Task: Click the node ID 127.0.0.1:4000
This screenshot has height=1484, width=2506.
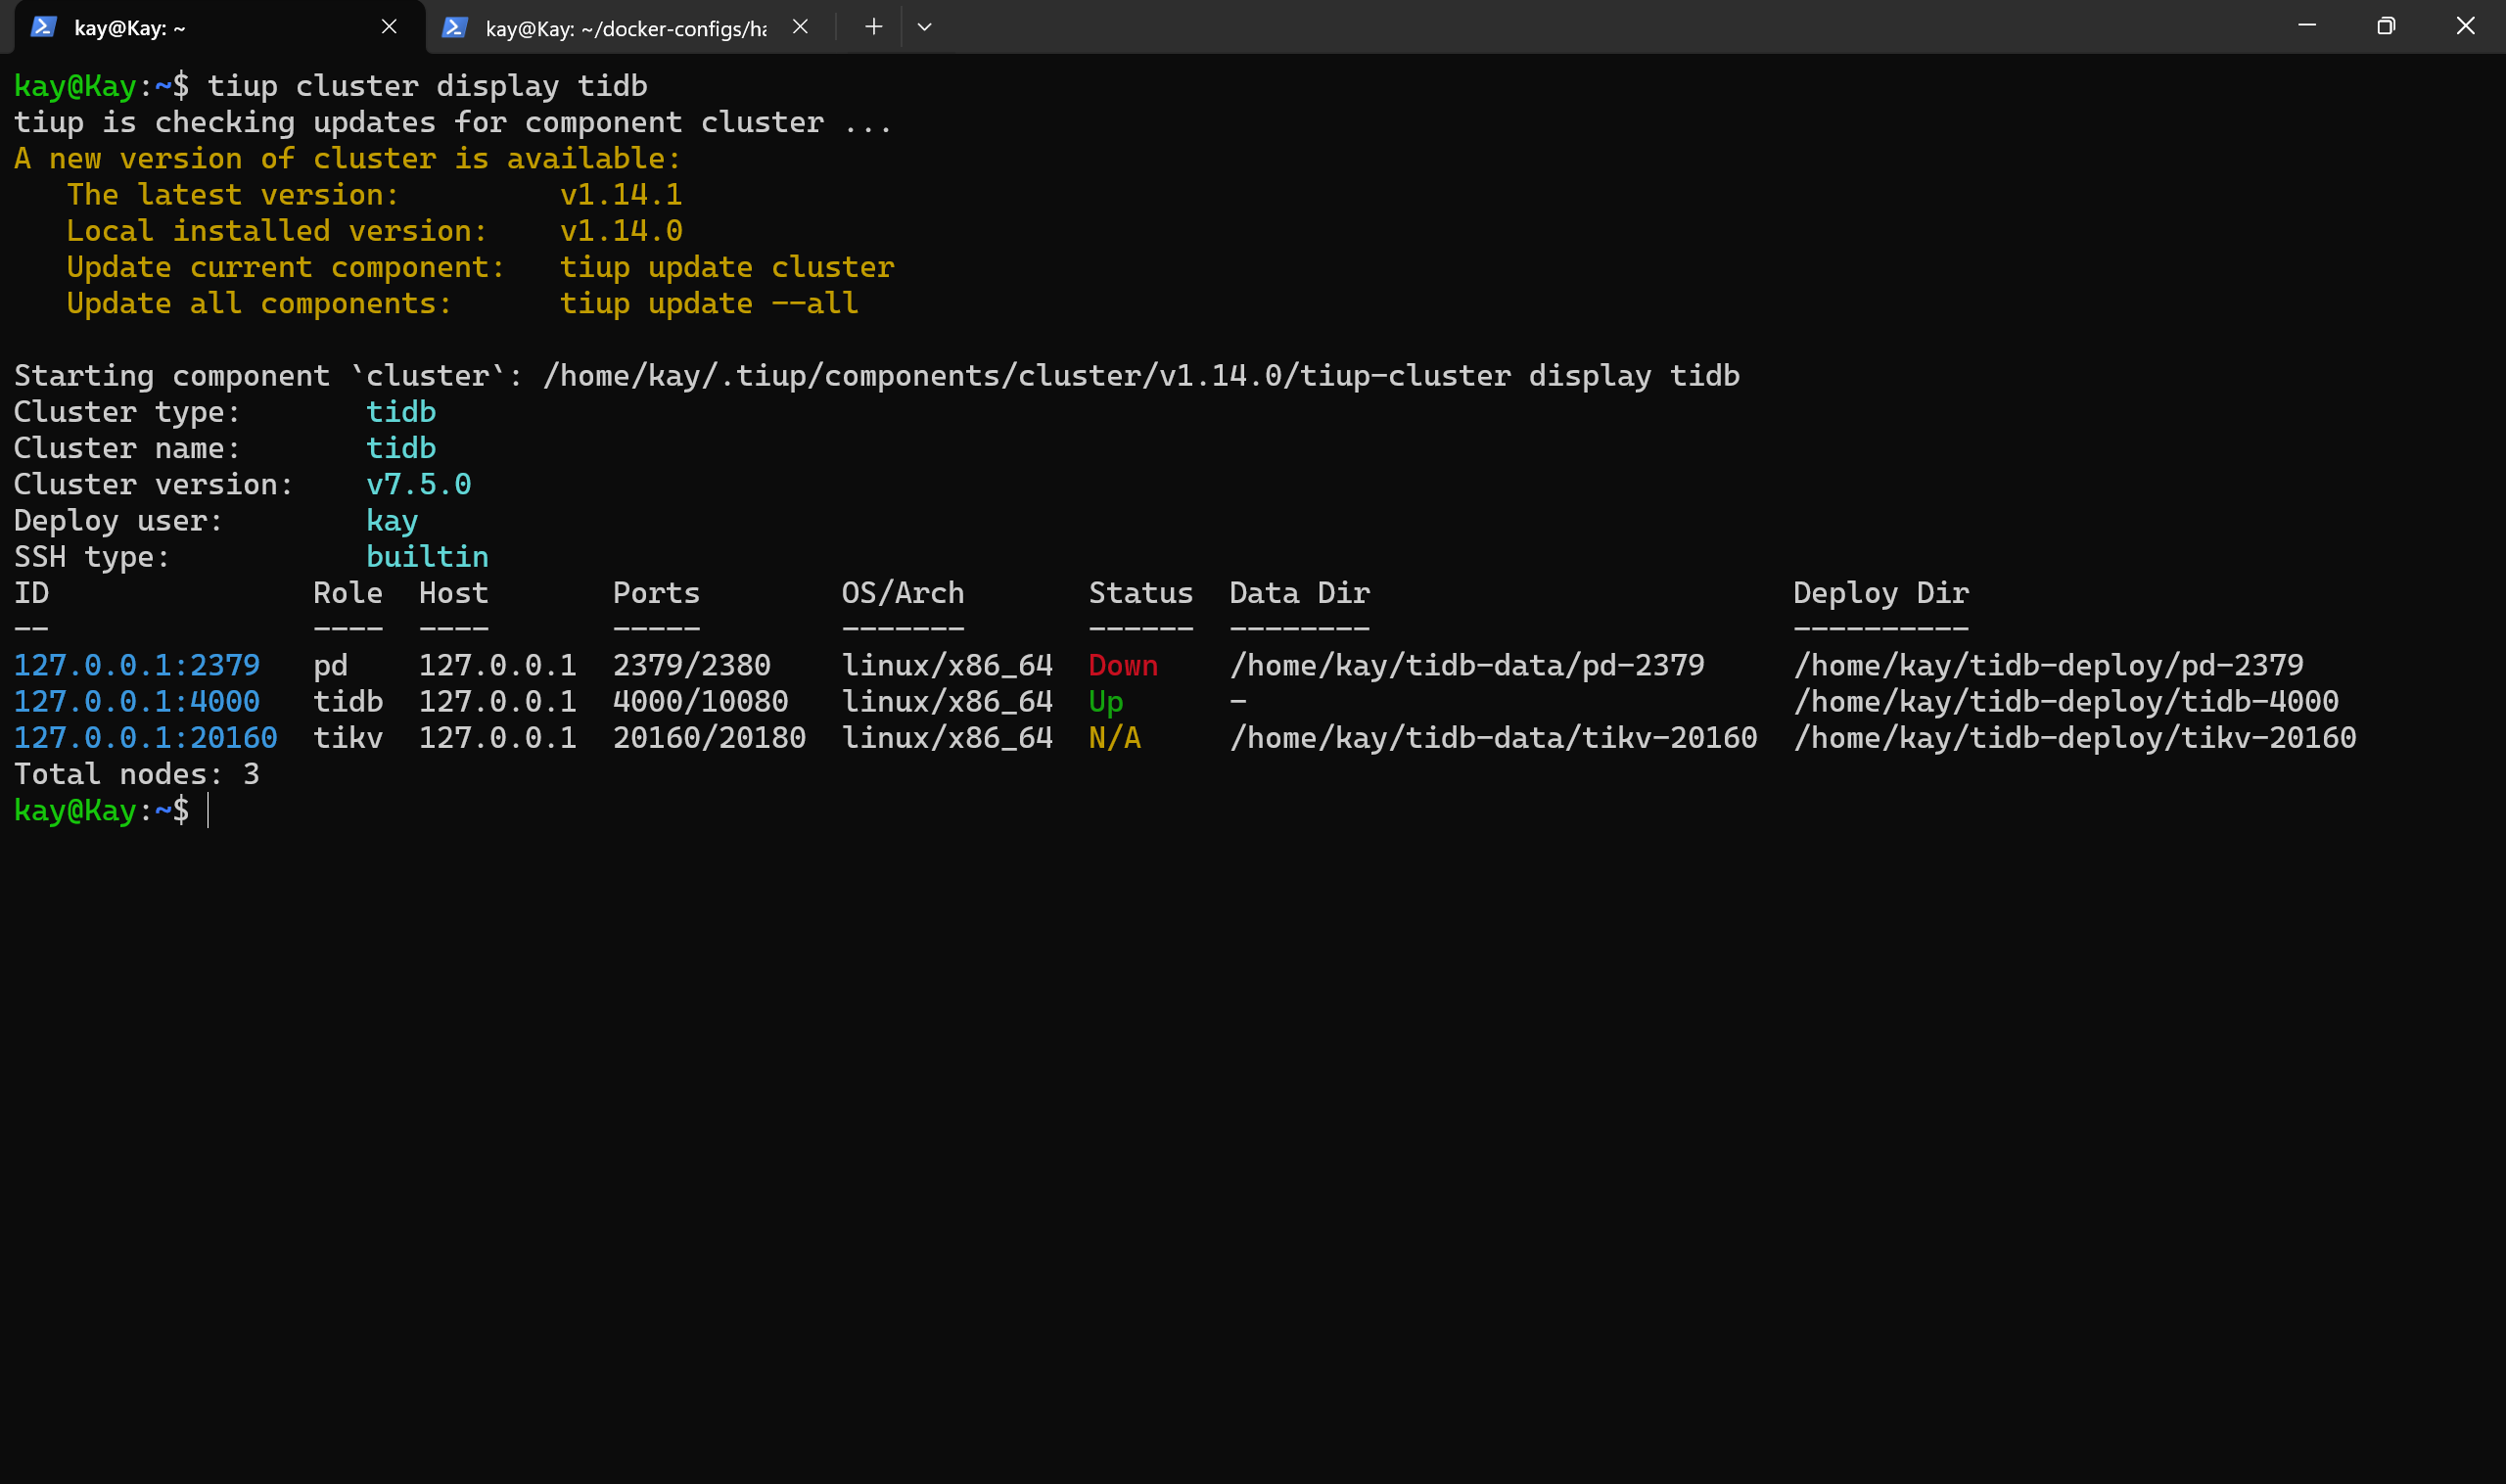Action: click(x=137, y=701)
